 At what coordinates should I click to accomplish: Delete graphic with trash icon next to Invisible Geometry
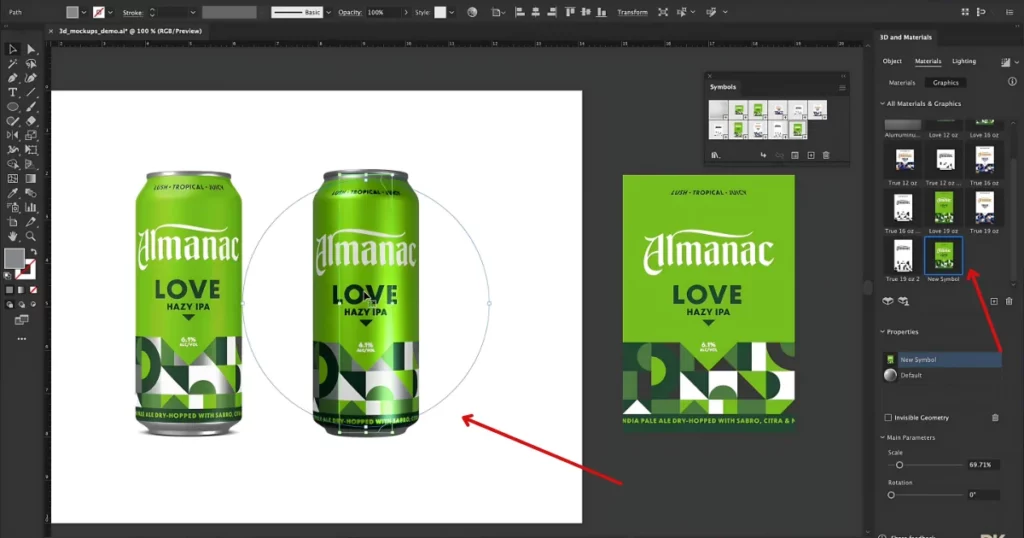coord(995,418)
